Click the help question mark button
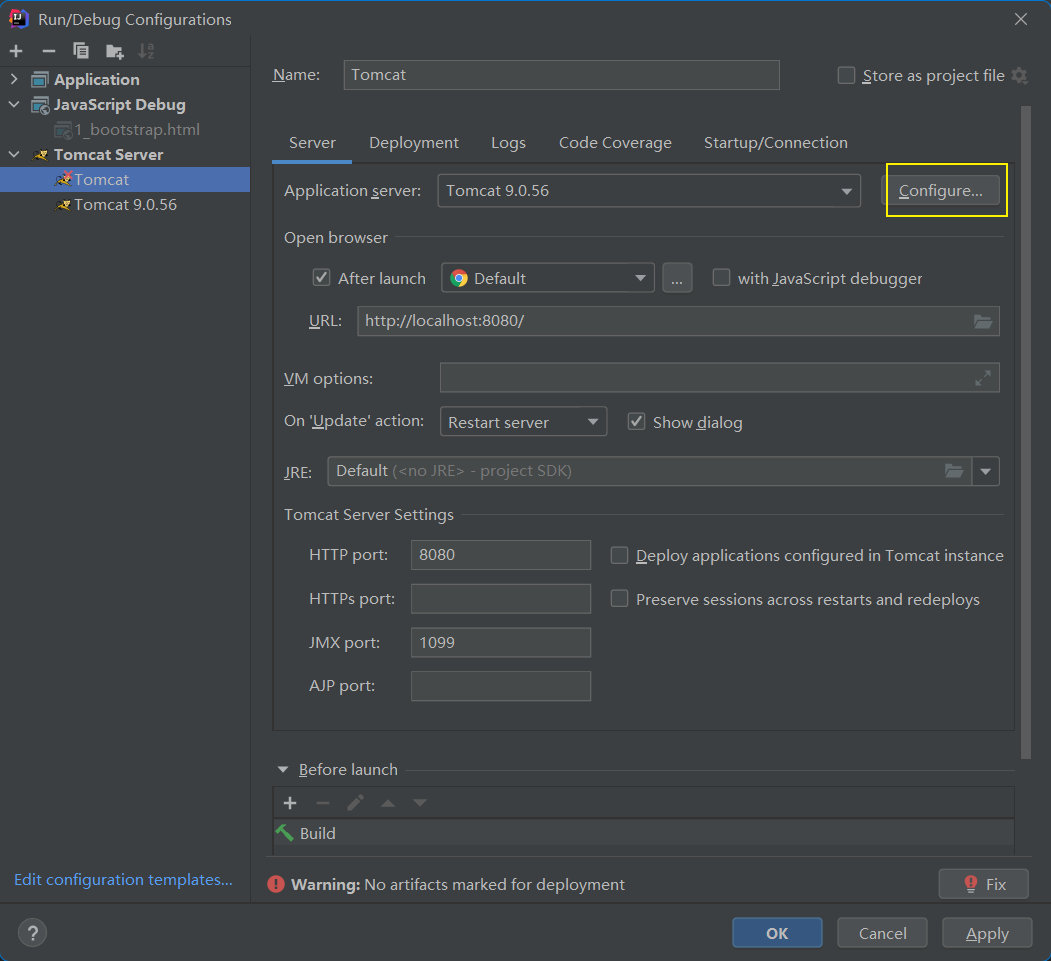 pos(32,932)
